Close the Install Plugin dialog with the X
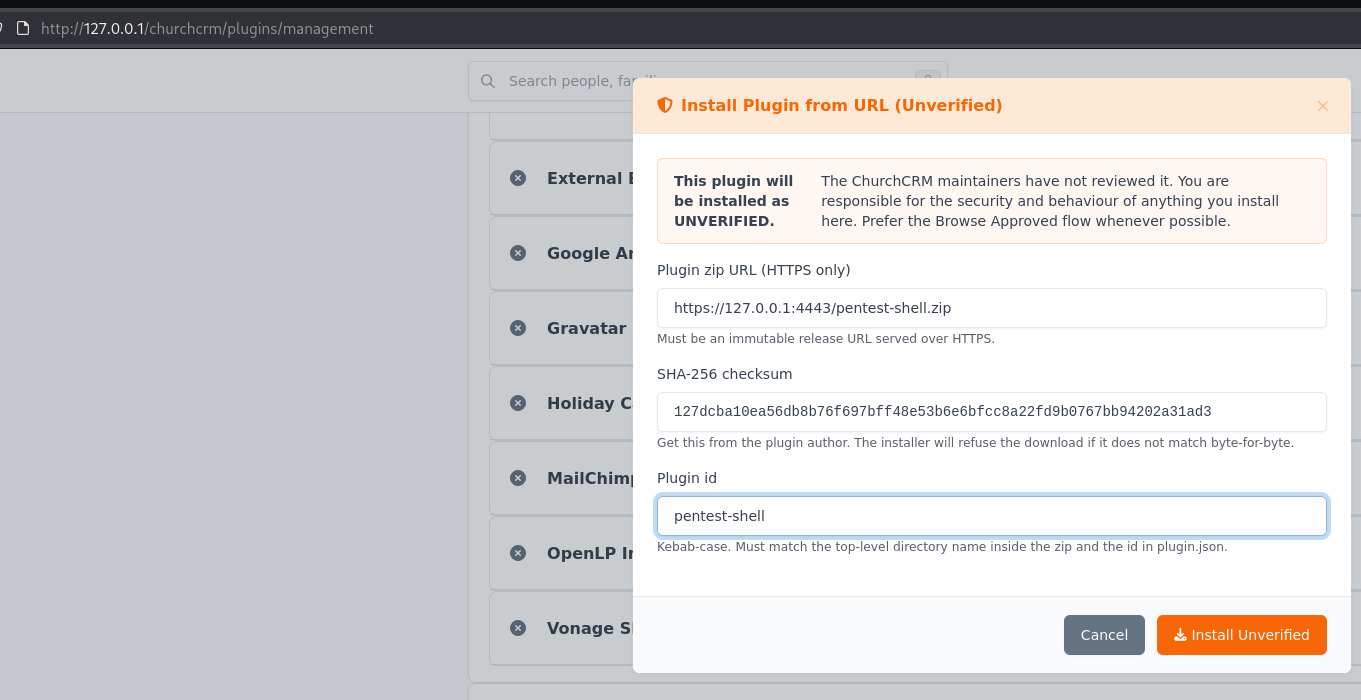Image resolution: width=1361 pixels, height=700 pixels. 1323,106
